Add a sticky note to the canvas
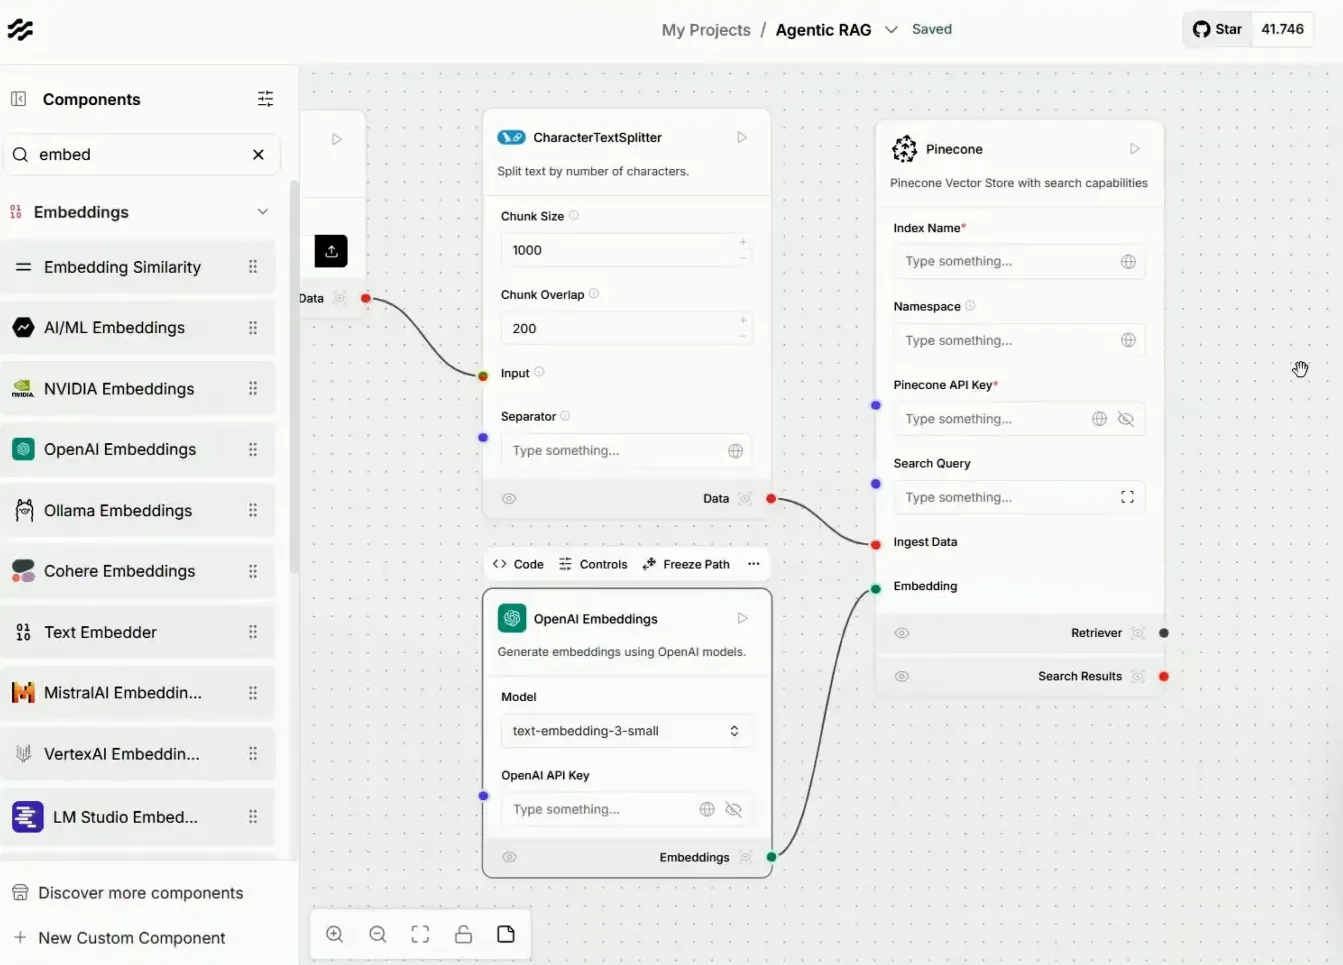 coord(506,934)
